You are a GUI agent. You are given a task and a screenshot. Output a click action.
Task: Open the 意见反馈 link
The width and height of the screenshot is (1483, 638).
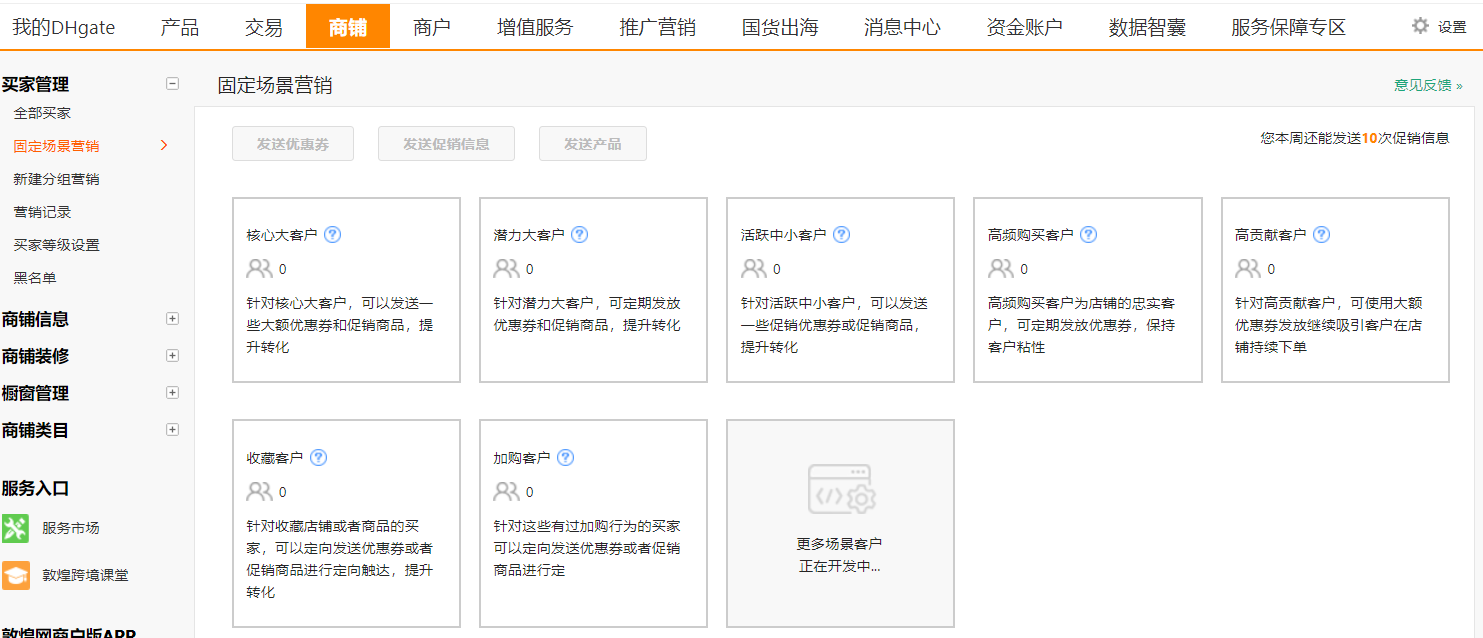coord(1428,85)
